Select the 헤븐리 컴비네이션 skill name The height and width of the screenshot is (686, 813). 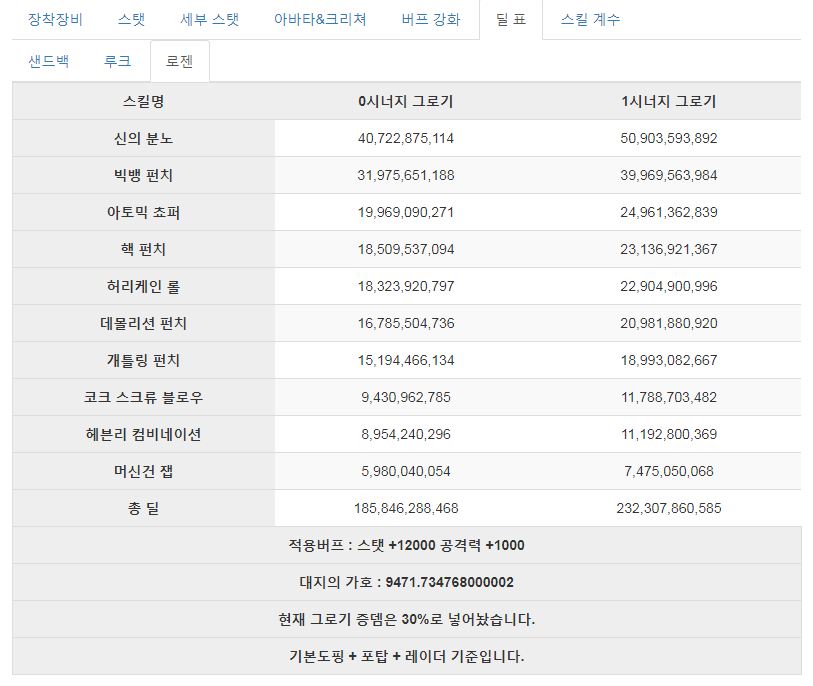pyautogui.click(x=144, y=435)
